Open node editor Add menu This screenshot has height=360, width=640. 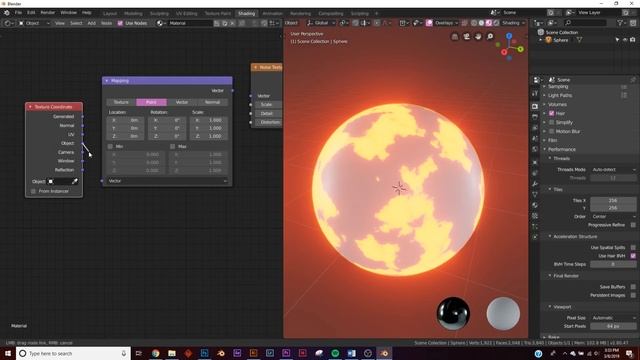coord(91,23)
